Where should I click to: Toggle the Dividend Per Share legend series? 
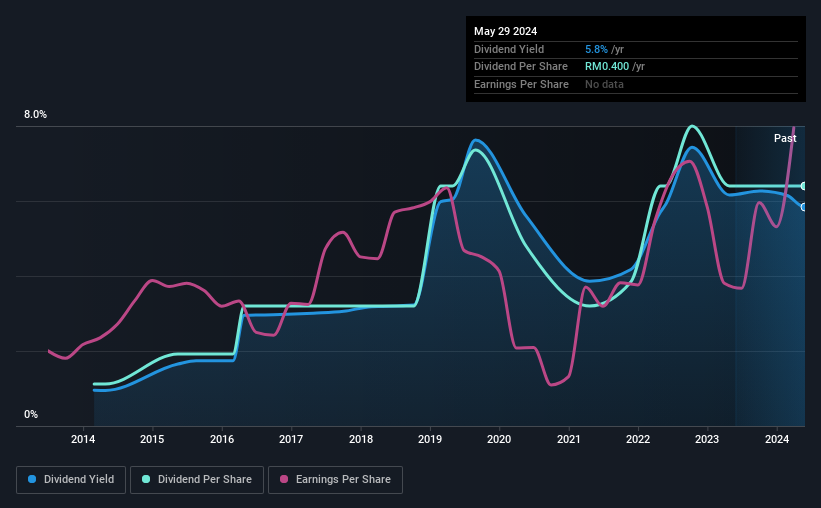pyautogui.click(x=197, y=479)
